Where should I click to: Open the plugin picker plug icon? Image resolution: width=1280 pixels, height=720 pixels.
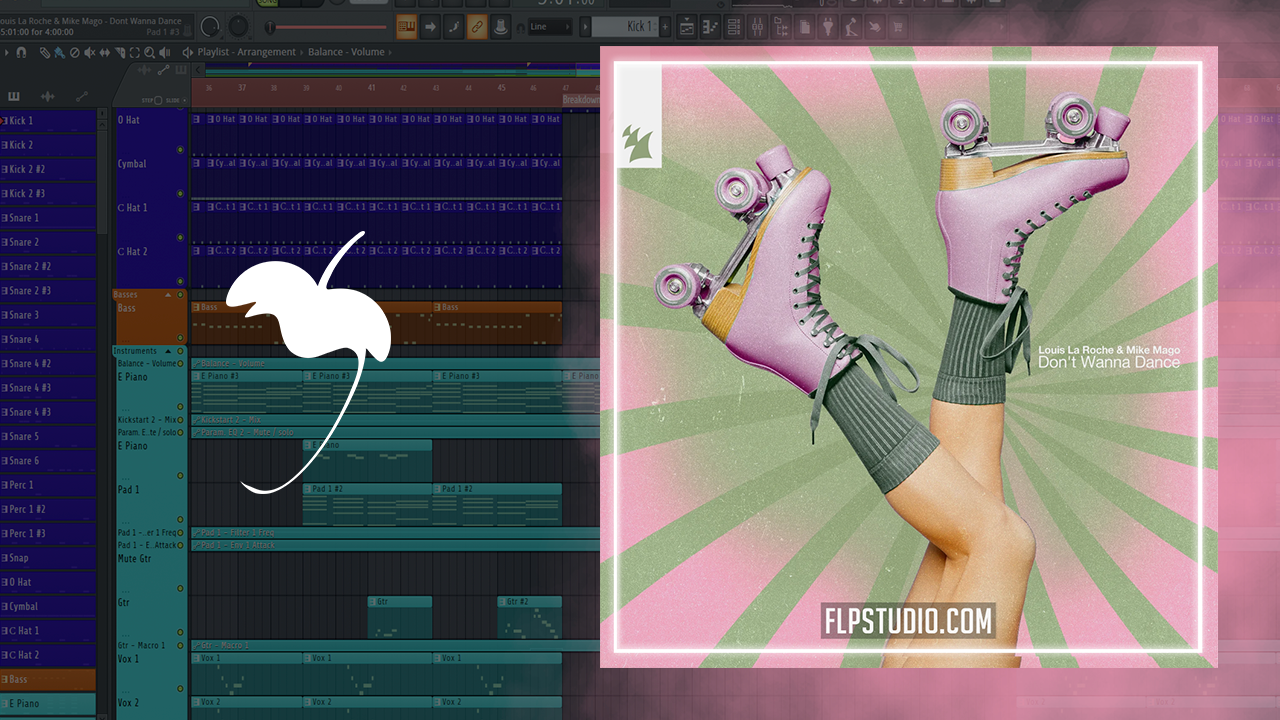[827, 26]
